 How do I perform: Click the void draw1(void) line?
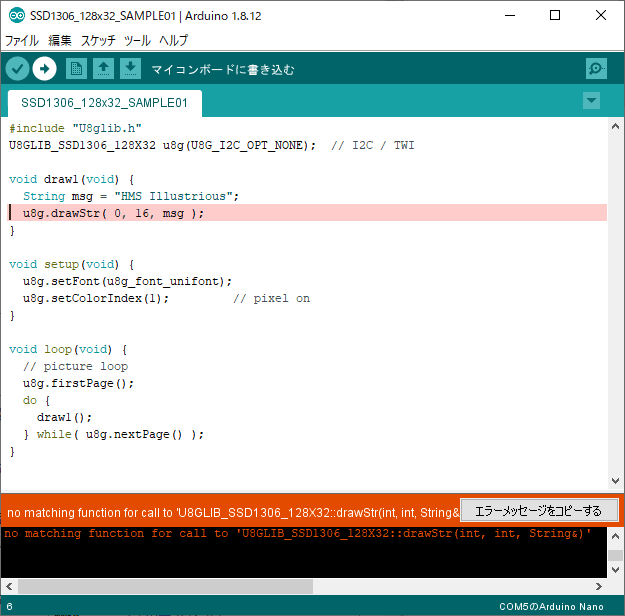(72, 179)
